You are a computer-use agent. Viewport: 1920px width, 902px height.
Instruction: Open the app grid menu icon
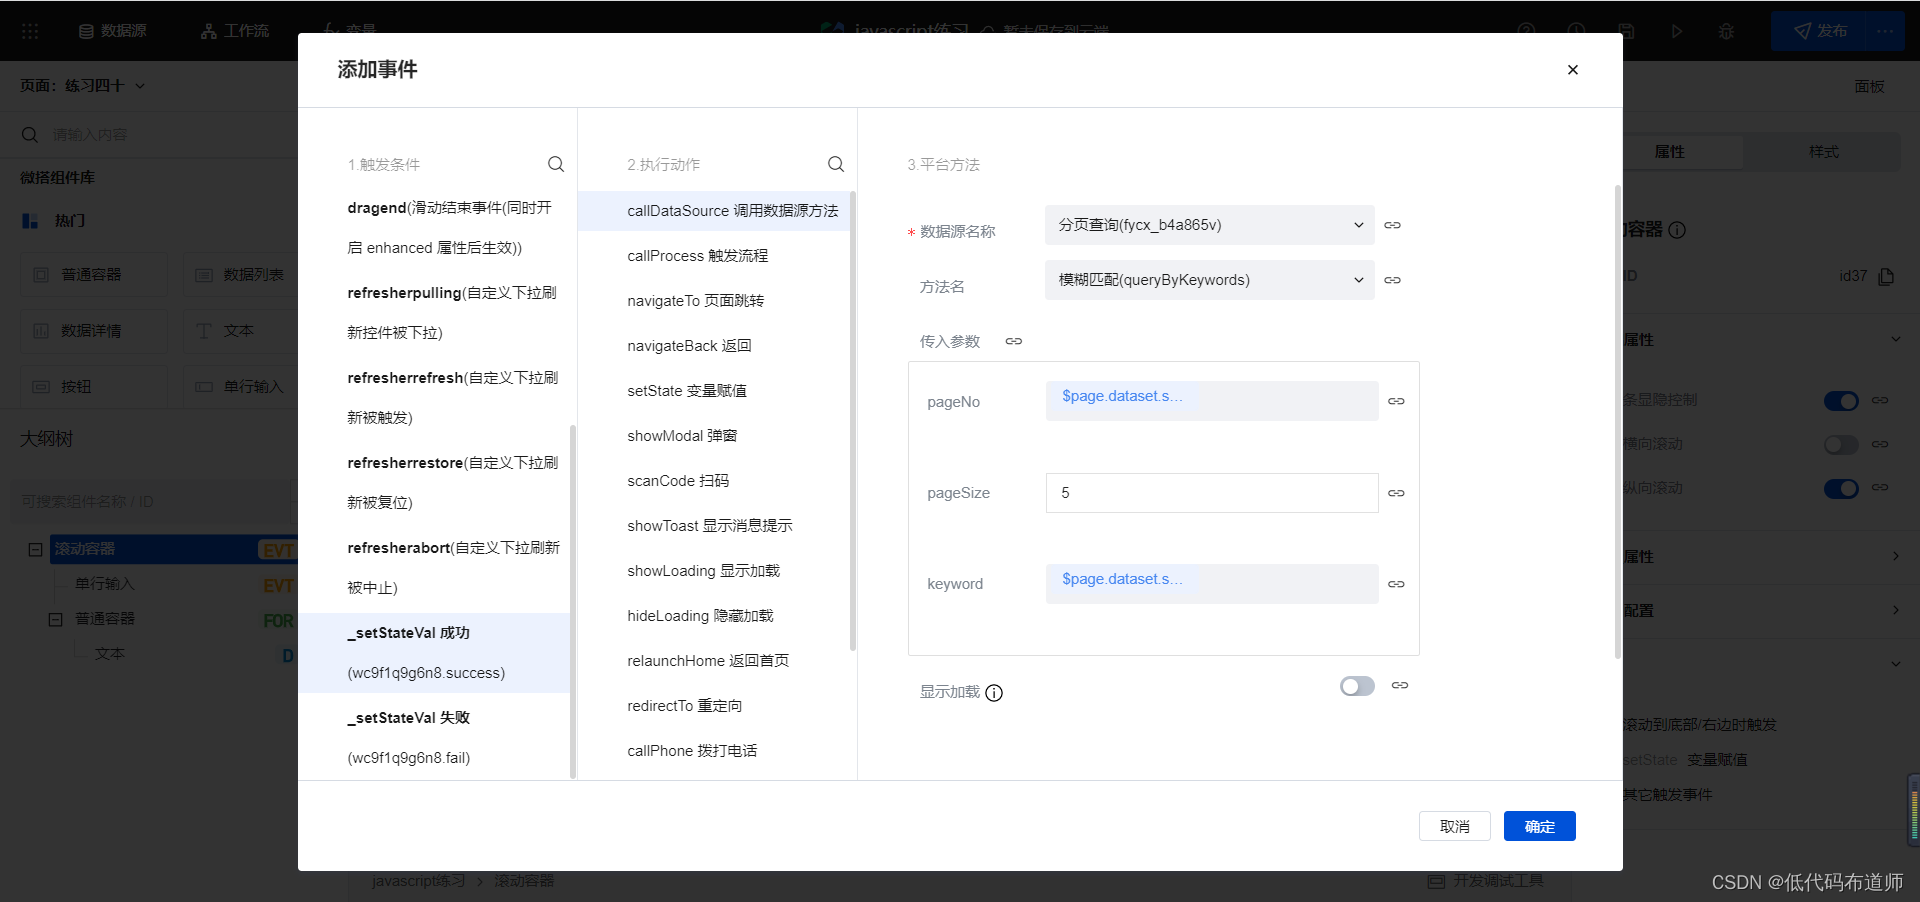tap(30, 31)
